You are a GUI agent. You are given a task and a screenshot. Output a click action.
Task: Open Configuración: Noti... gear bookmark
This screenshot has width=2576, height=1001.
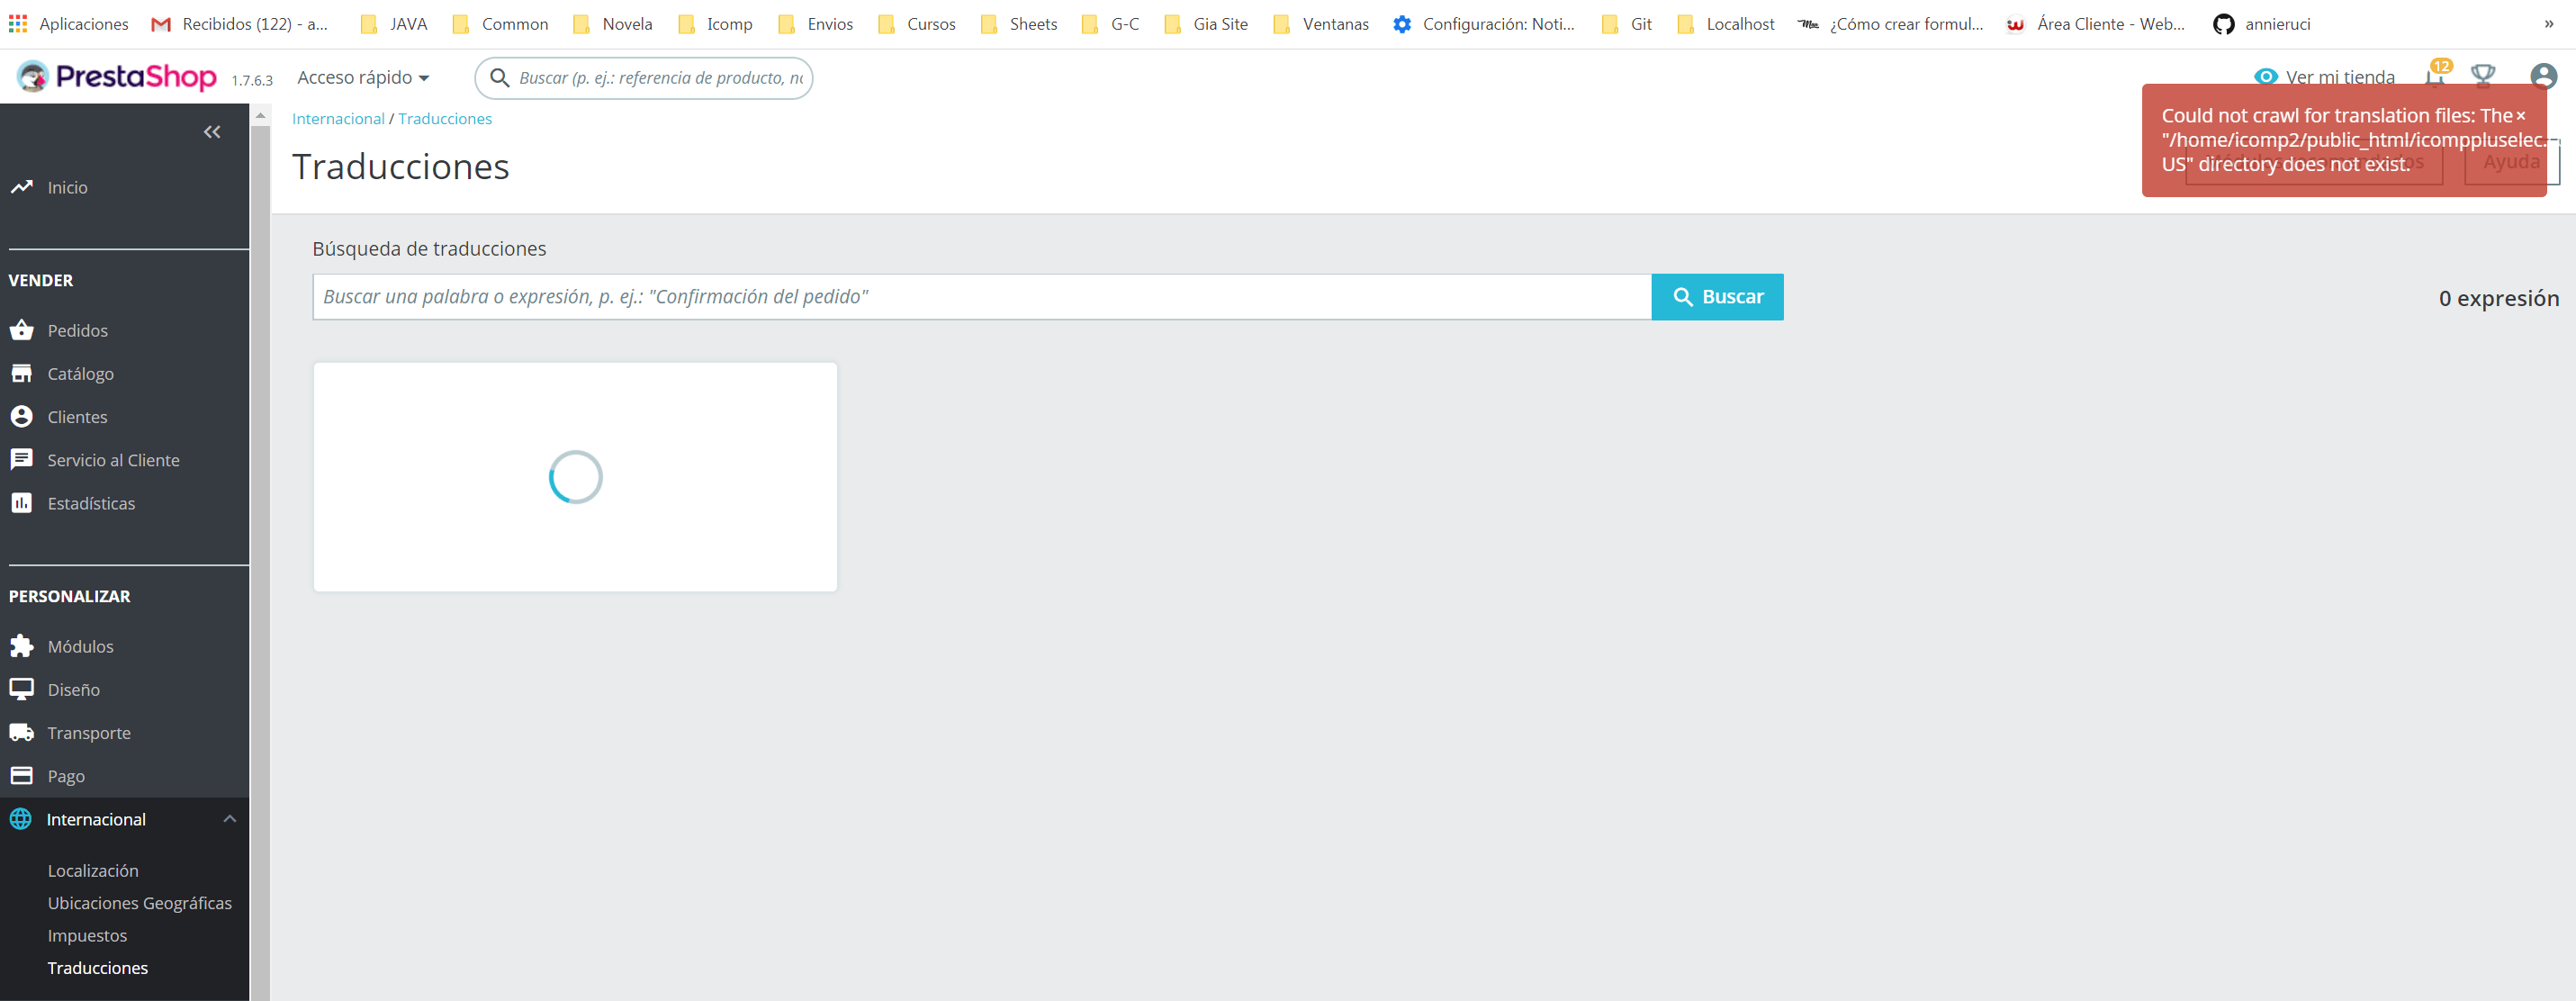click(1483, 23)
